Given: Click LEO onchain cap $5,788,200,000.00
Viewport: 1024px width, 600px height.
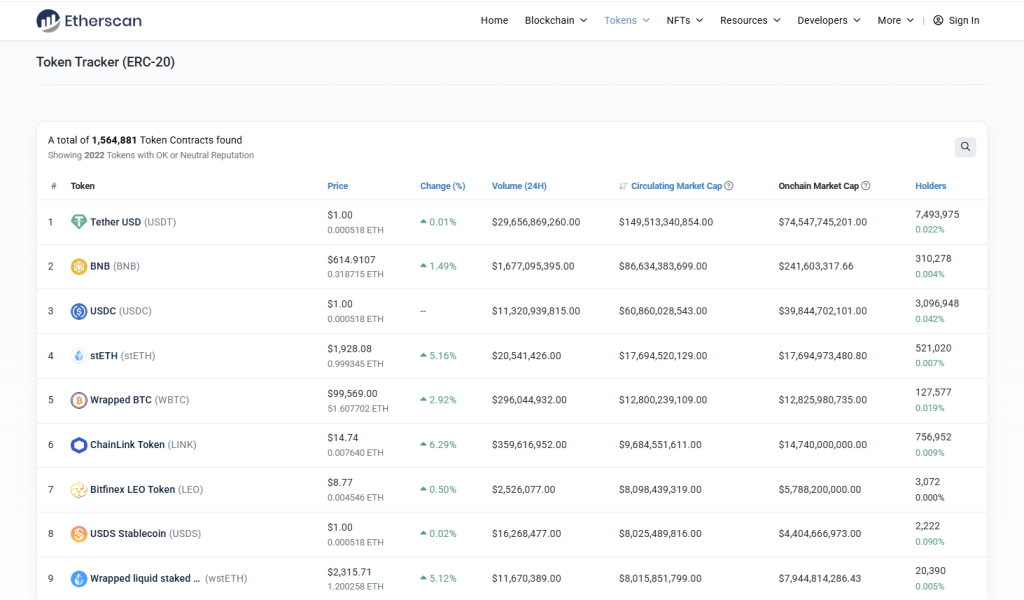Looking at the screenshot, I should click(820, 490).
